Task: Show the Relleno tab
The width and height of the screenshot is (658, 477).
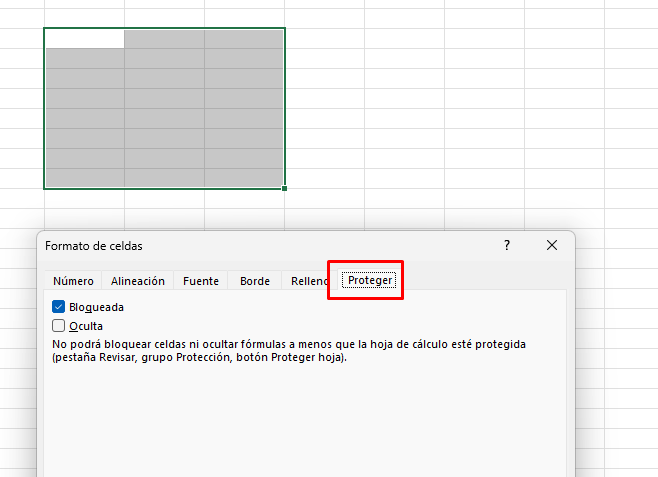Action: pos(308,281)
